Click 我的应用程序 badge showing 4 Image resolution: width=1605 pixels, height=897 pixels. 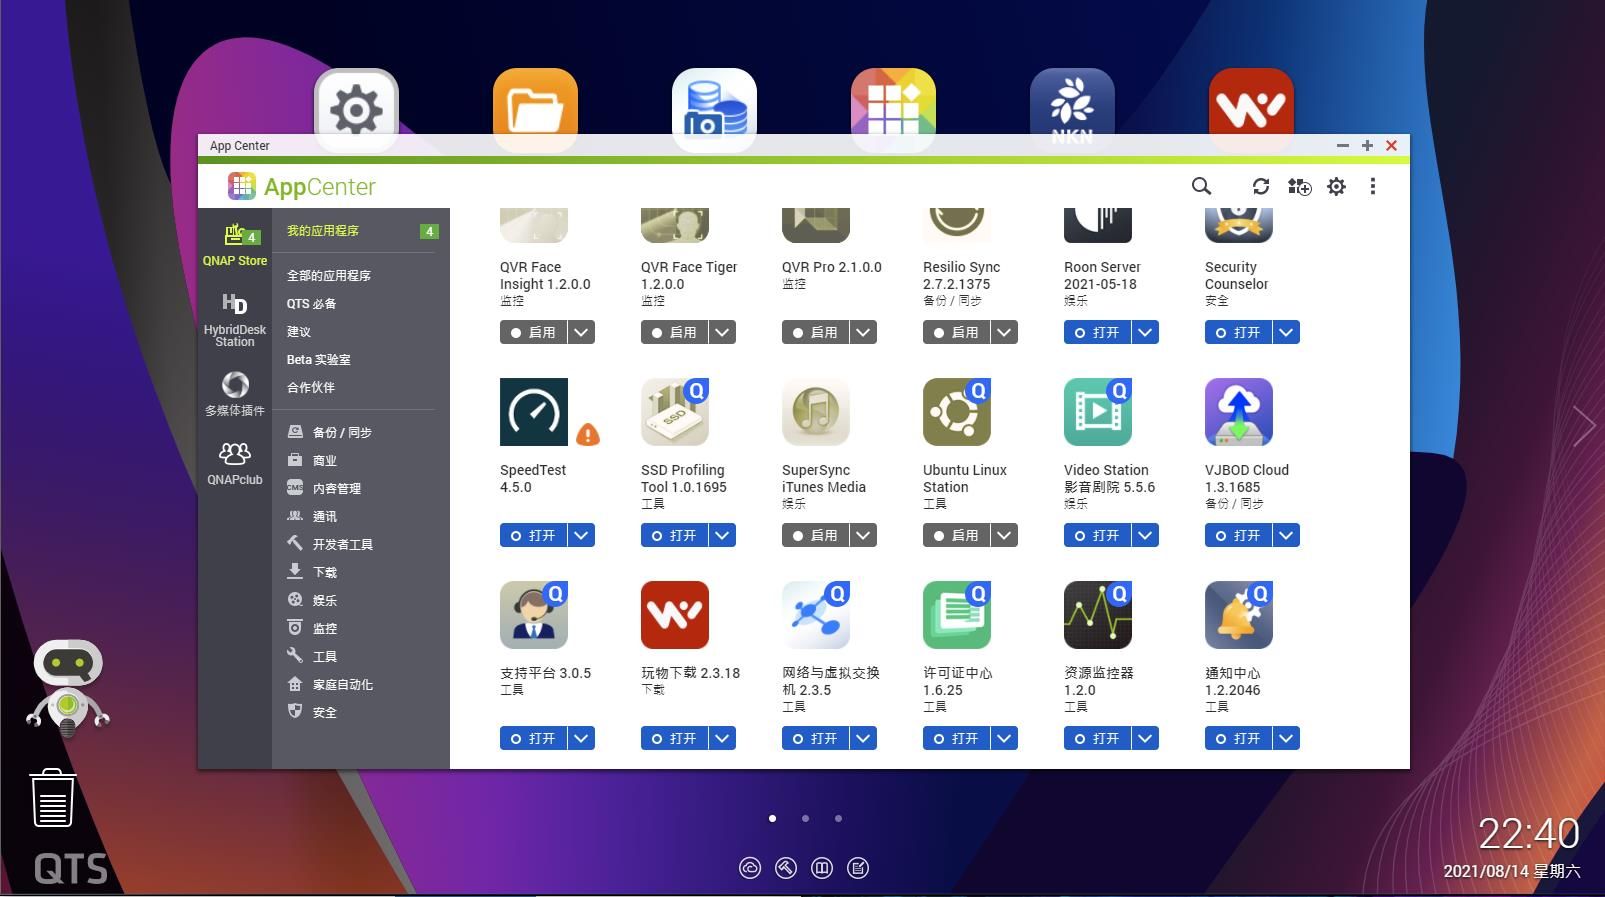(429, 231)
